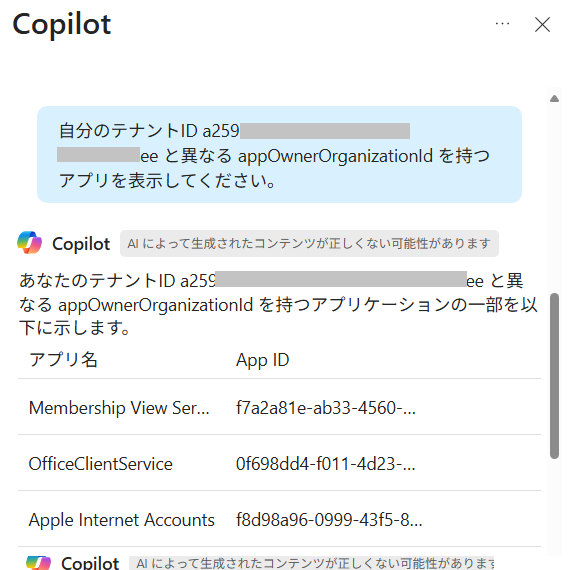
Task: Close the Copilot panel
Action: click(x=542, y=25)
